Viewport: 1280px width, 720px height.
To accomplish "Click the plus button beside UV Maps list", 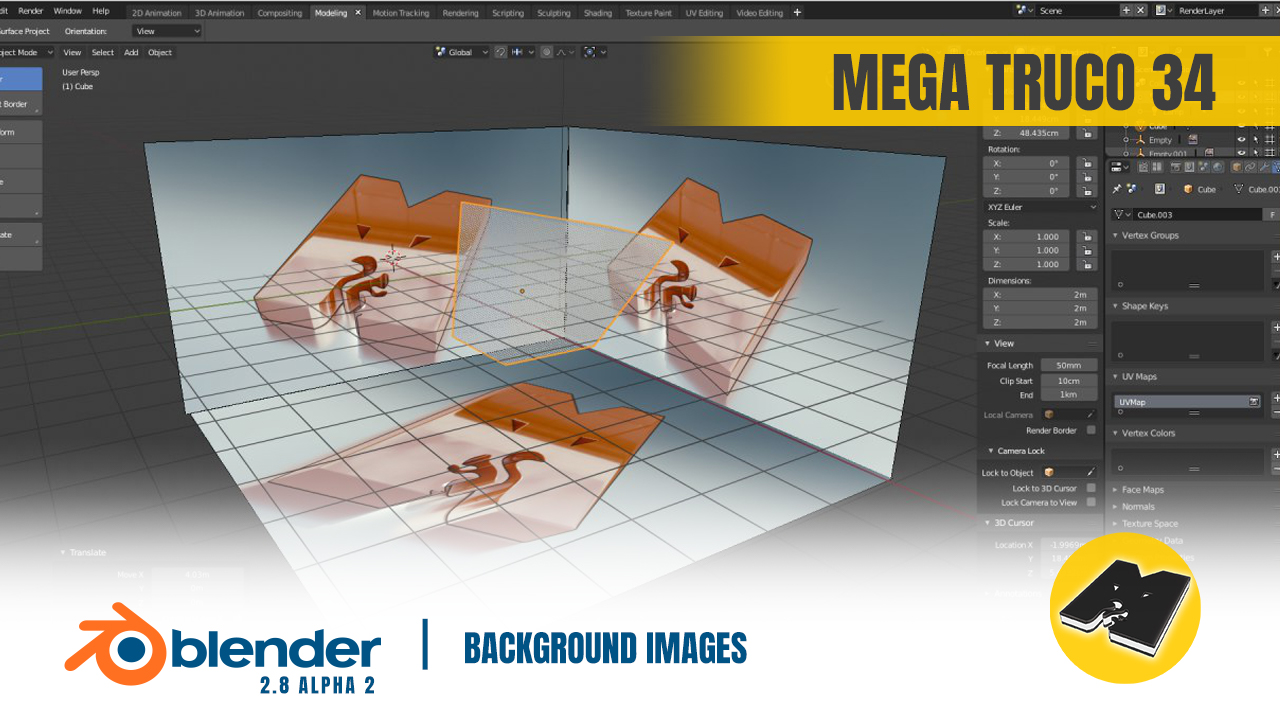I will coord(1276,397).
